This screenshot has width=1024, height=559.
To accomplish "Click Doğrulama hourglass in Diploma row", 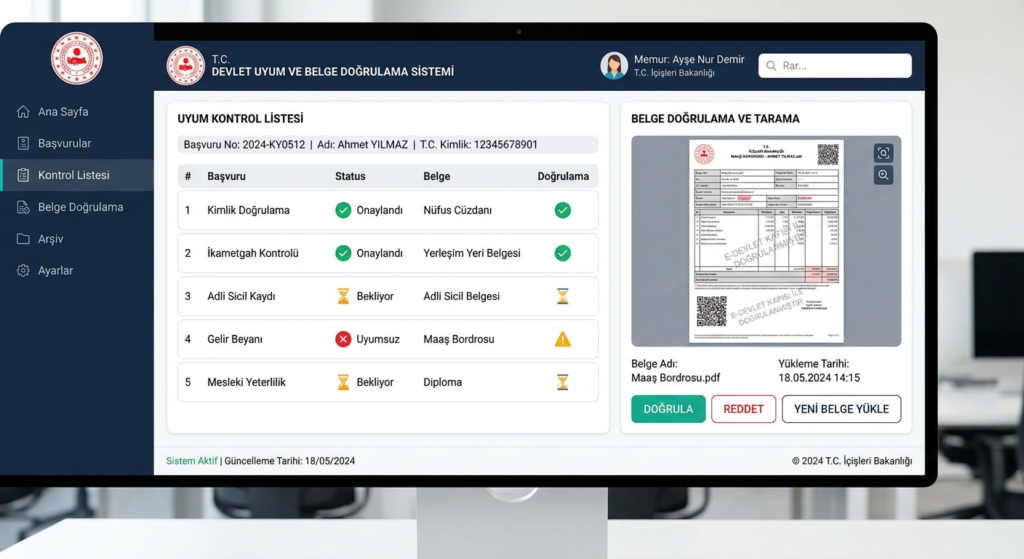I will pos(562,382).
